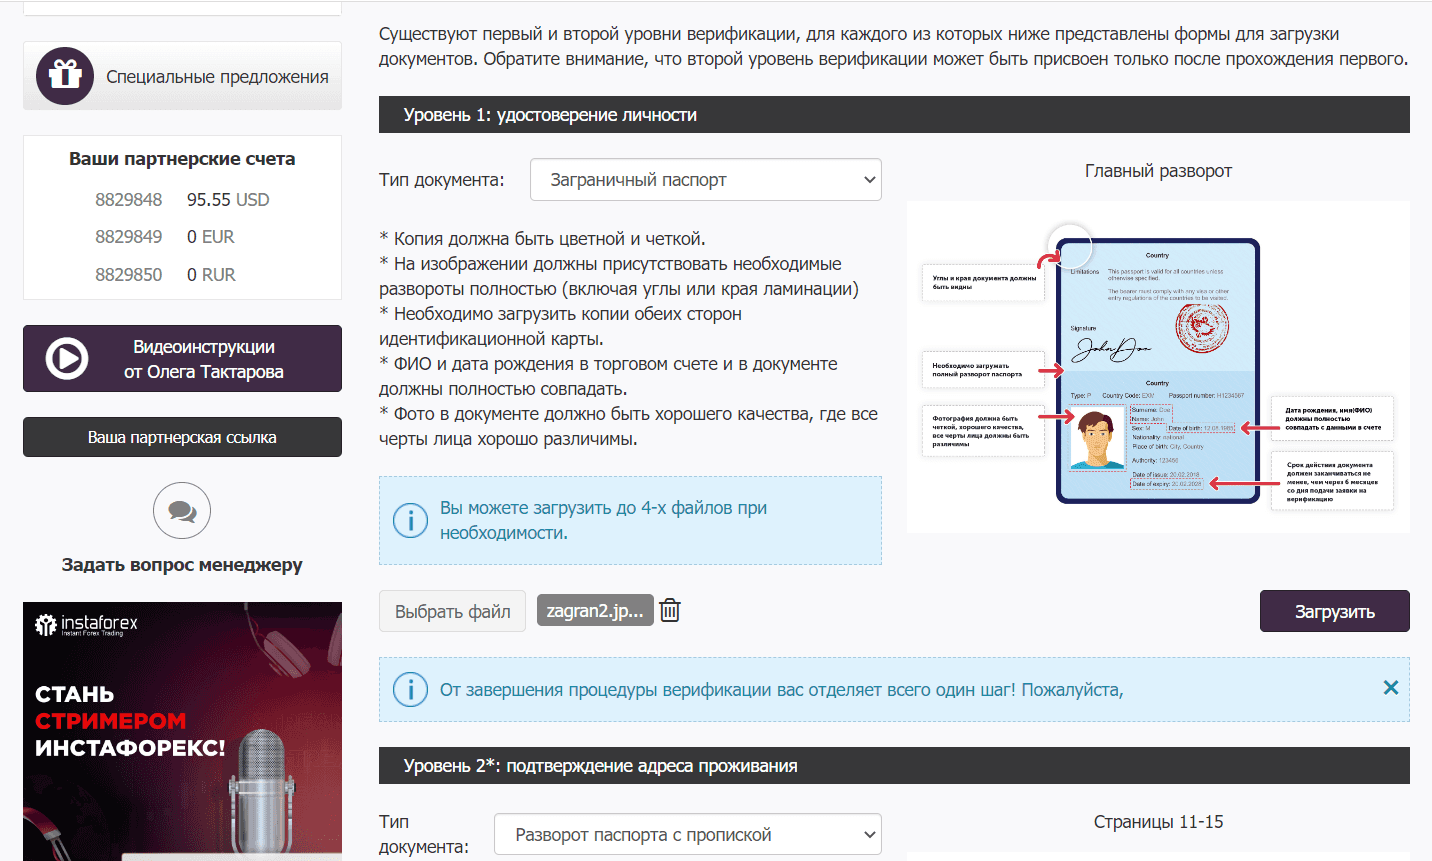Open Ваша партнерская ссылка button
The image size is (1432, 861).
tap(182, 437)
